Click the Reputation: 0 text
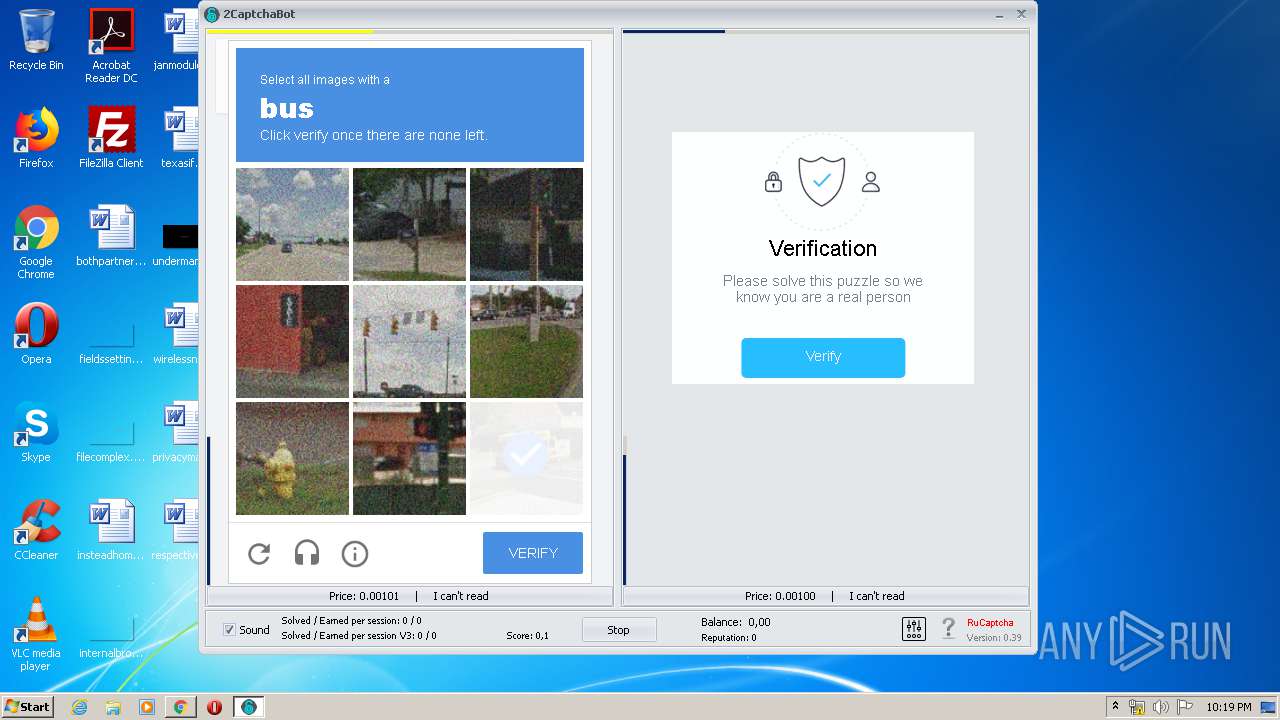This screenshot has height=720, width=1280. click(x=728, y=638)
